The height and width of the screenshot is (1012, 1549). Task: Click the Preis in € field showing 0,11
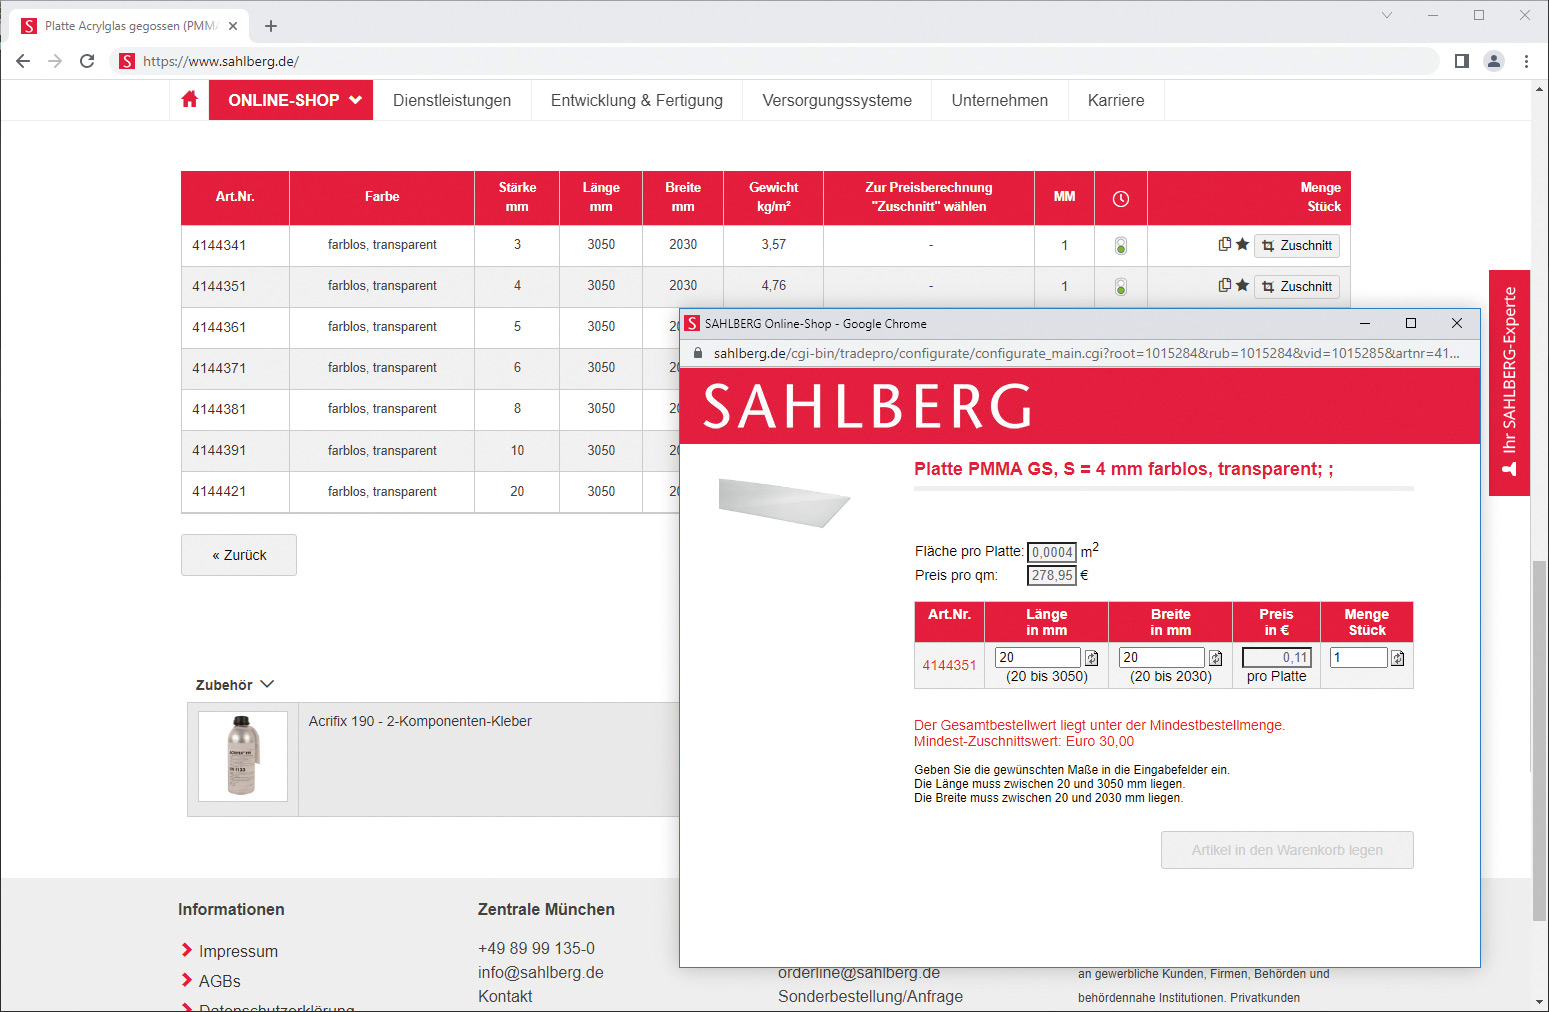(1276, 657)
